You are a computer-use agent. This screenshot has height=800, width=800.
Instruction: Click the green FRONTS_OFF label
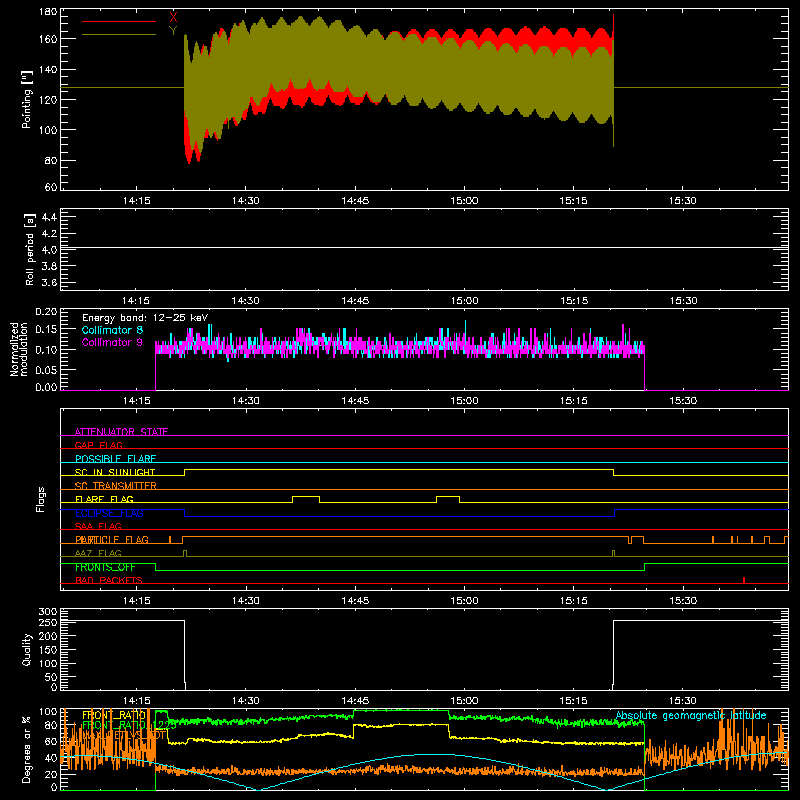105,567
